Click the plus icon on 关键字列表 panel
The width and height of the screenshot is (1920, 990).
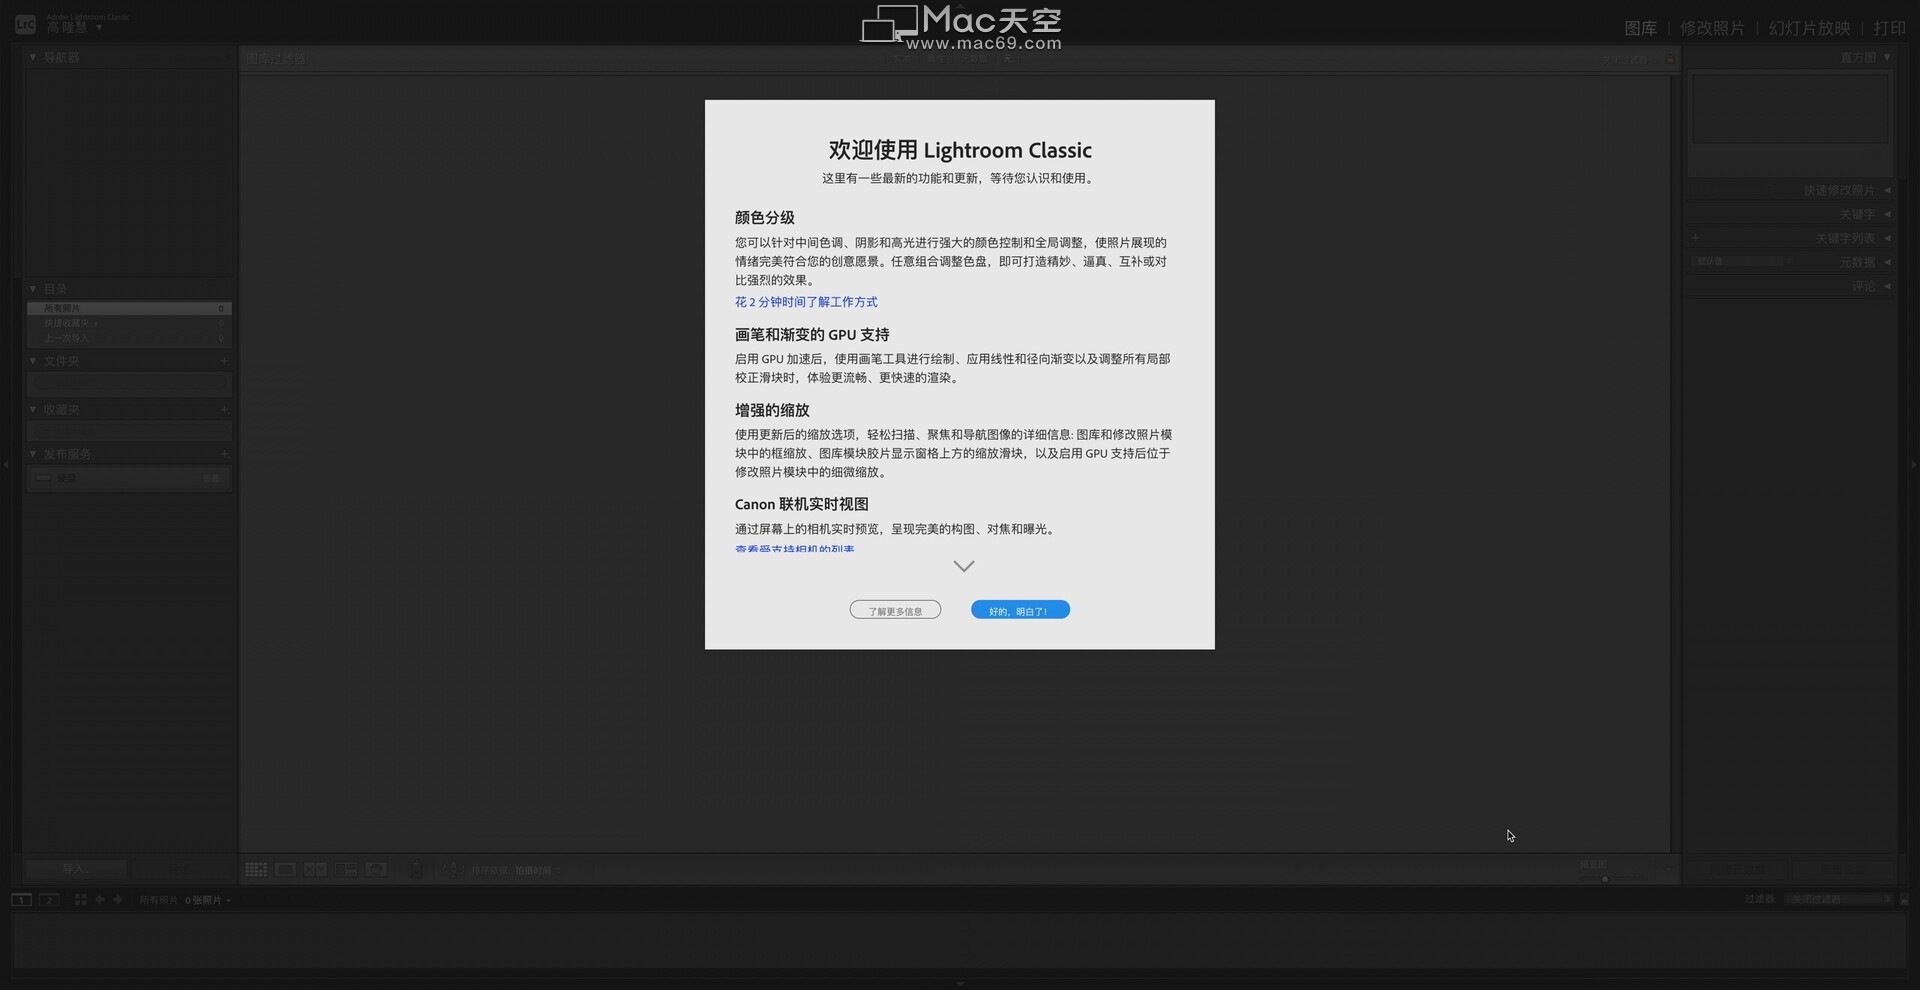pyautogui.click(x=1696, y=238)
